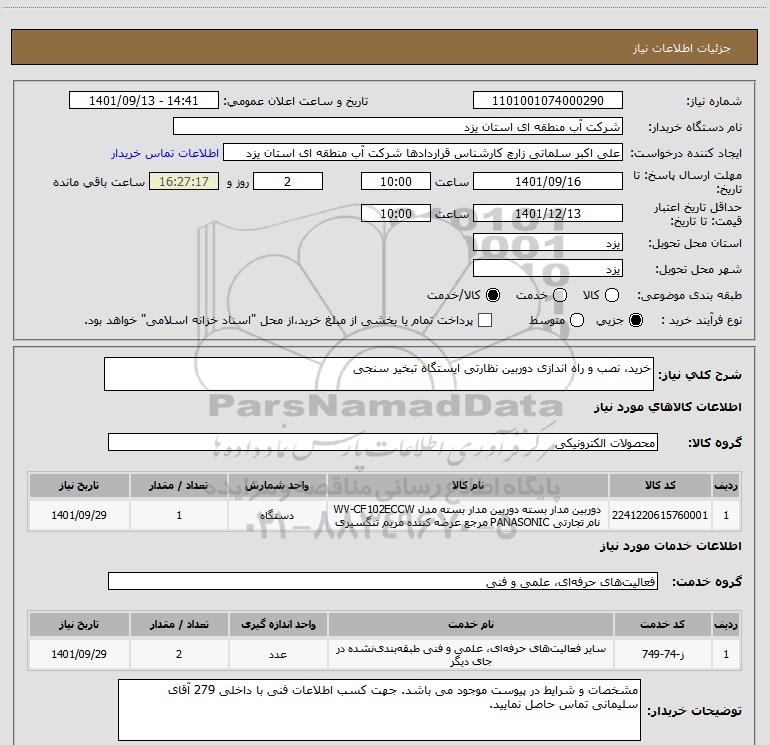The height and width of the screenshot is (745, 770).
Task: Click the کد کالا column header
Action: (660, 485)
